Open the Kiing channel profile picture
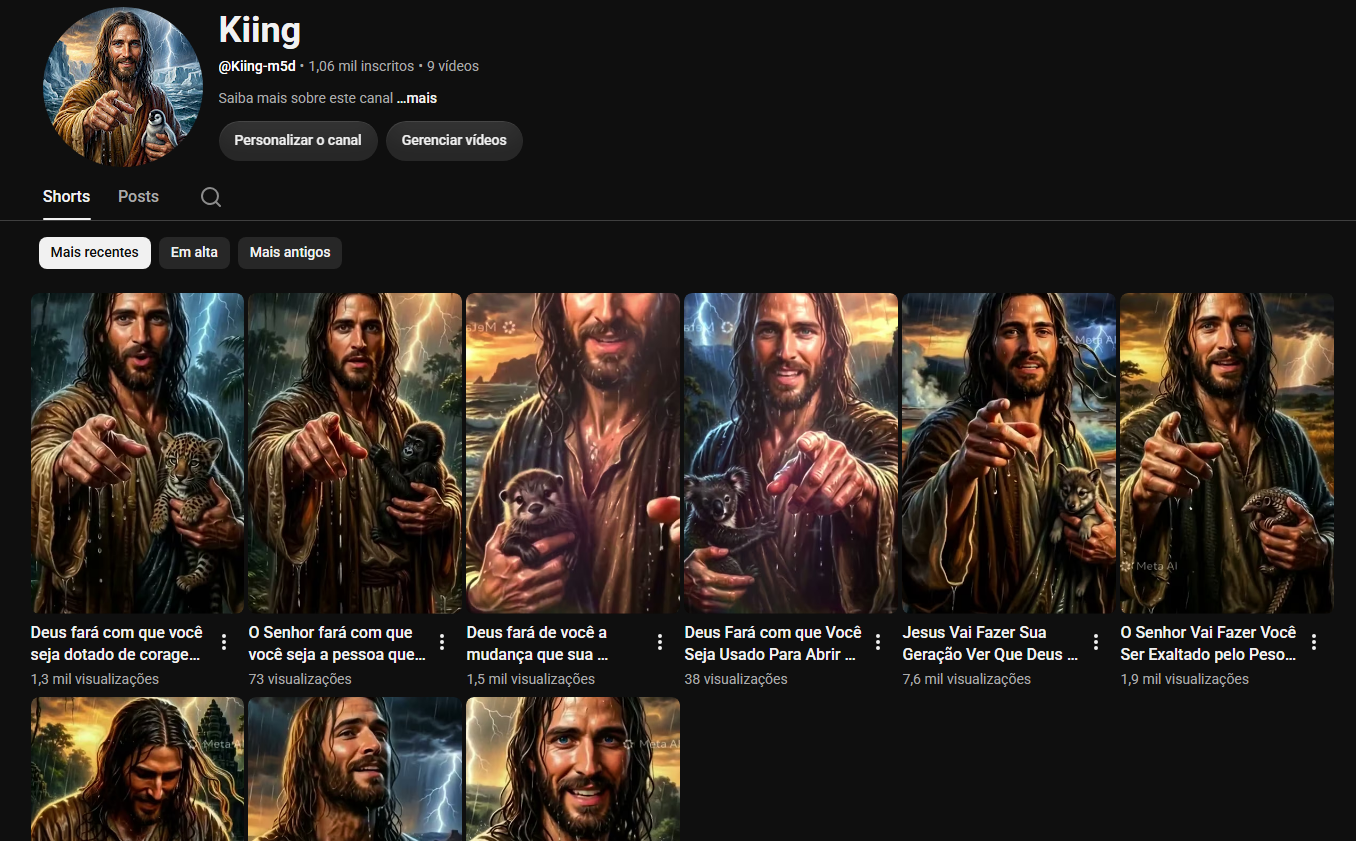The width and height of the screenshot is (1356, 841). [123, 87]
